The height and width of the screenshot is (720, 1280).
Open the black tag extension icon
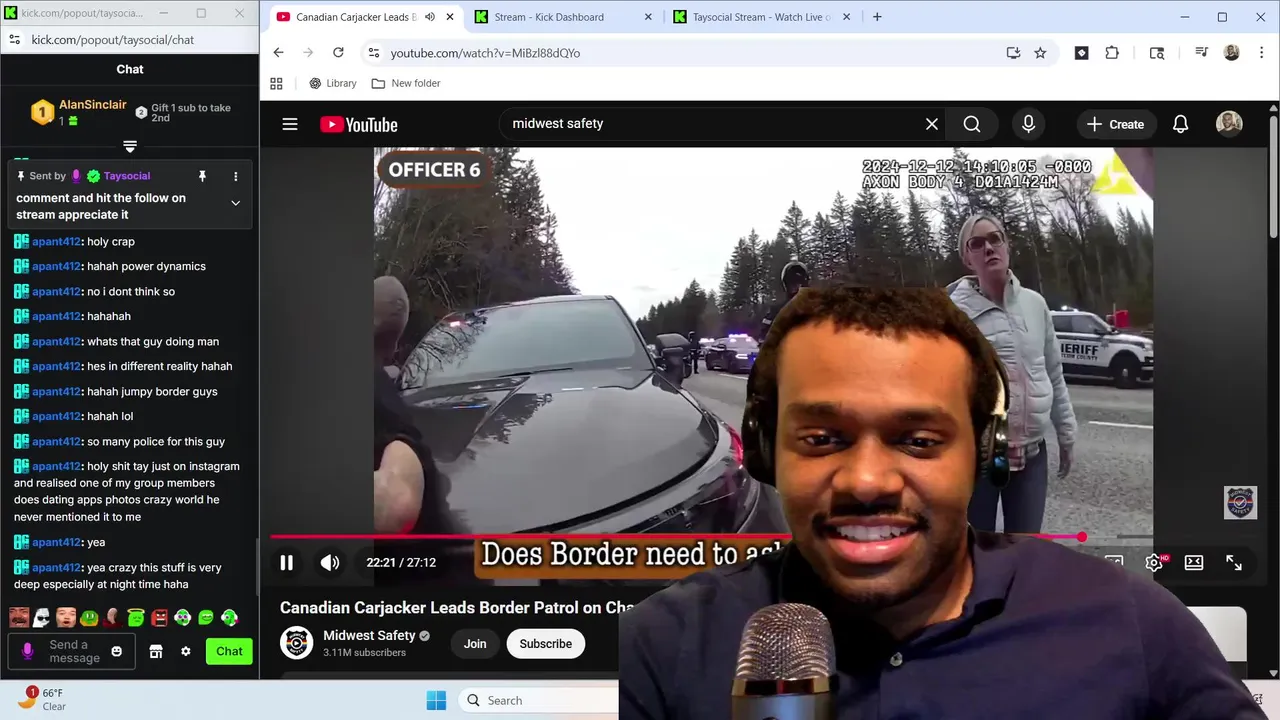click(x=1081, y=53)
